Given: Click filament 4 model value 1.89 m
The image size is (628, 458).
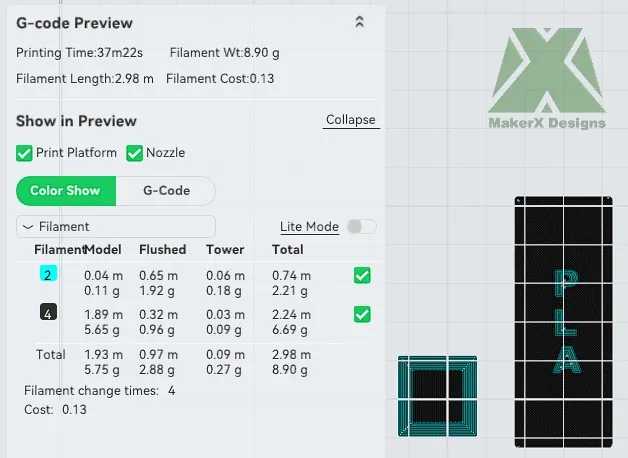Looking at the screenshot, I should pyautogui.click(x=103, y=315).
